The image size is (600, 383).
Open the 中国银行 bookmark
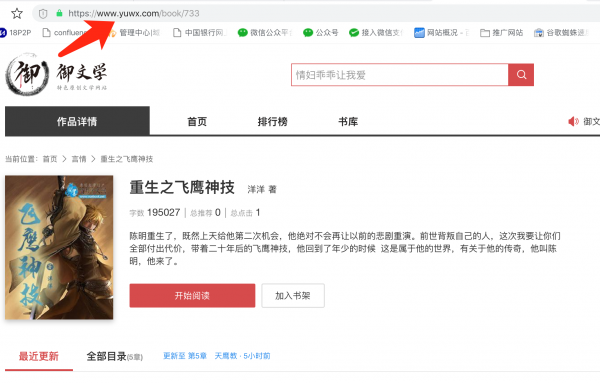200,33
